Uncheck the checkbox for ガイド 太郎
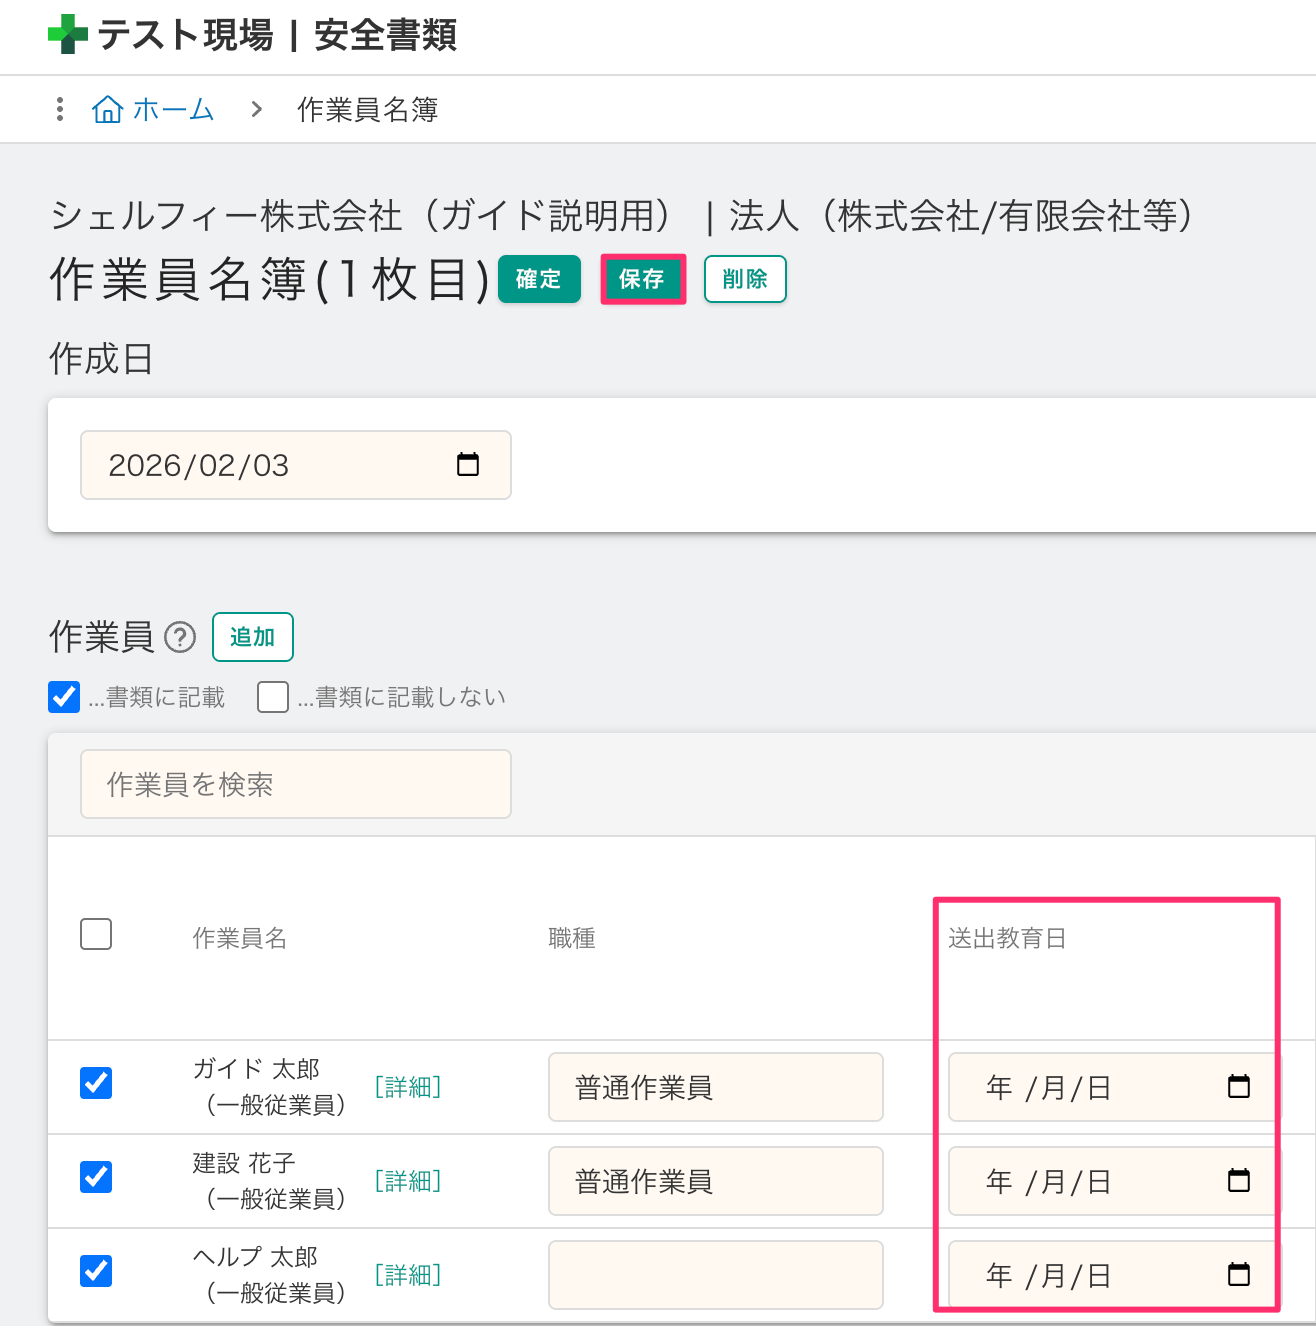Viewport: 1316px width, 1326px height. tap(96, 1083)
